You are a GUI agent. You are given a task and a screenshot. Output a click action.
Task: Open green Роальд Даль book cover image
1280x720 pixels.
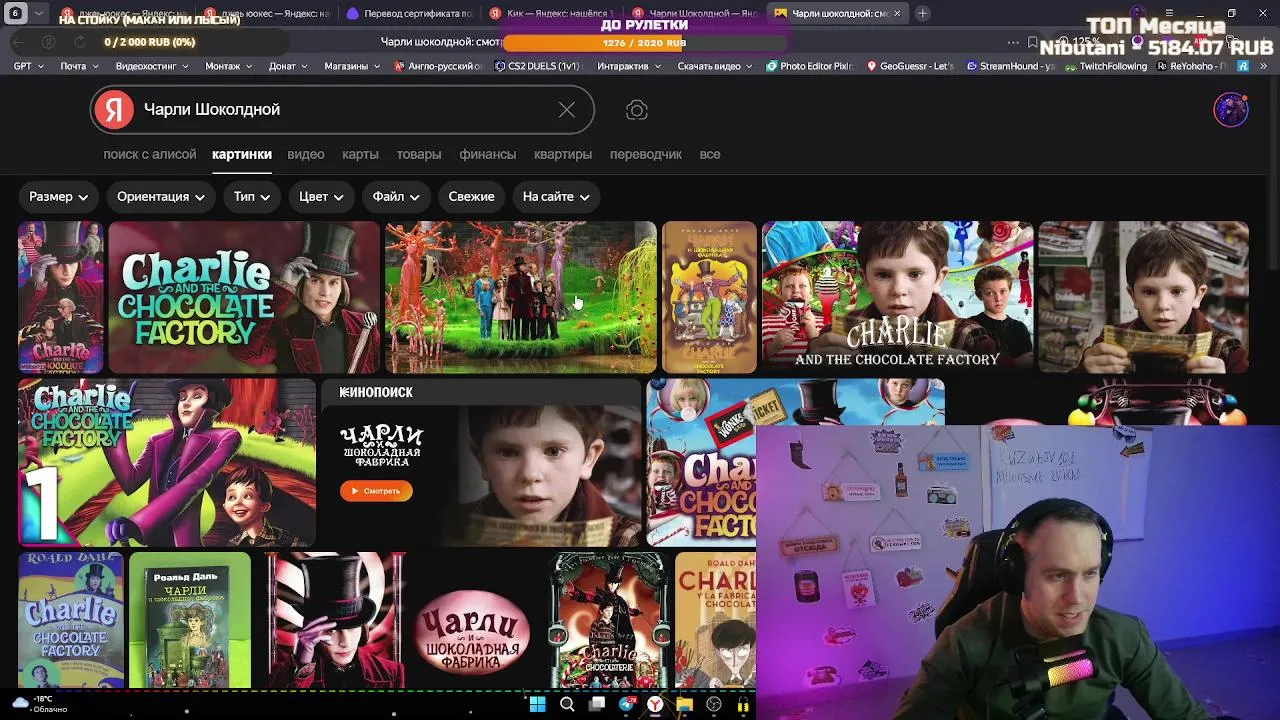click(190, 620)
